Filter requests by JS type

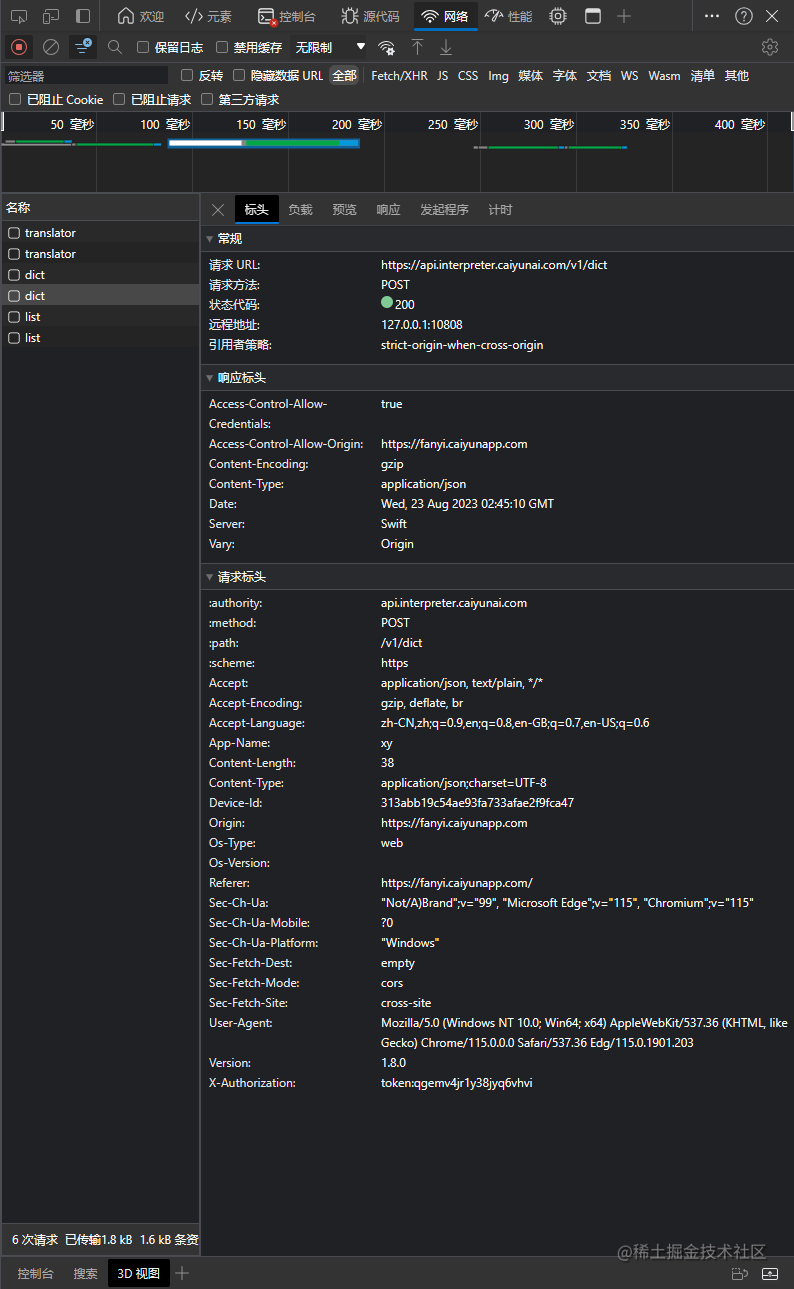tap(442, 75)
